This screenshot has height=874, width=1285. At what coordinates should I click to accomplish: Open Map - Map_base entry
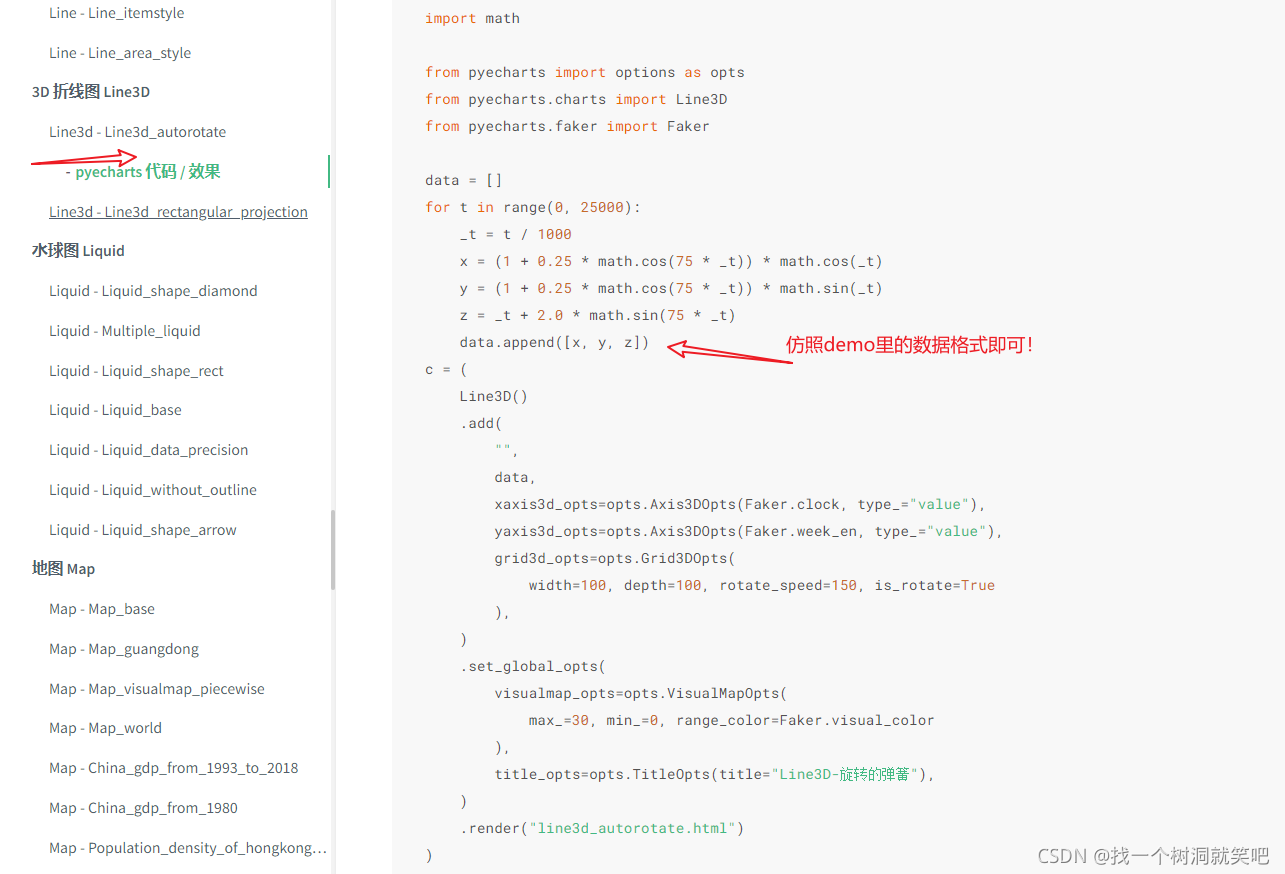click(x=102, y=609)
